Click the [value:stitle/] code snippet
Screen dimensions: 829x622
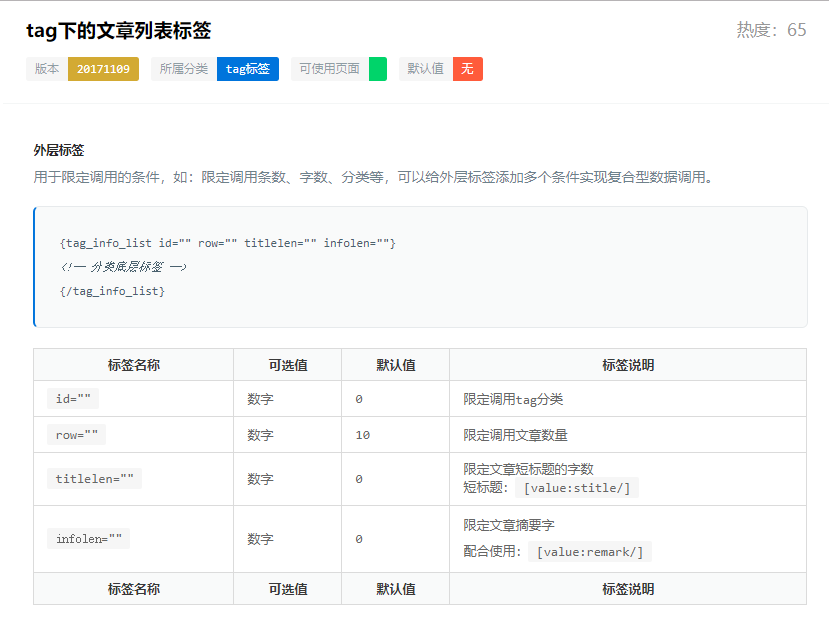576,488
